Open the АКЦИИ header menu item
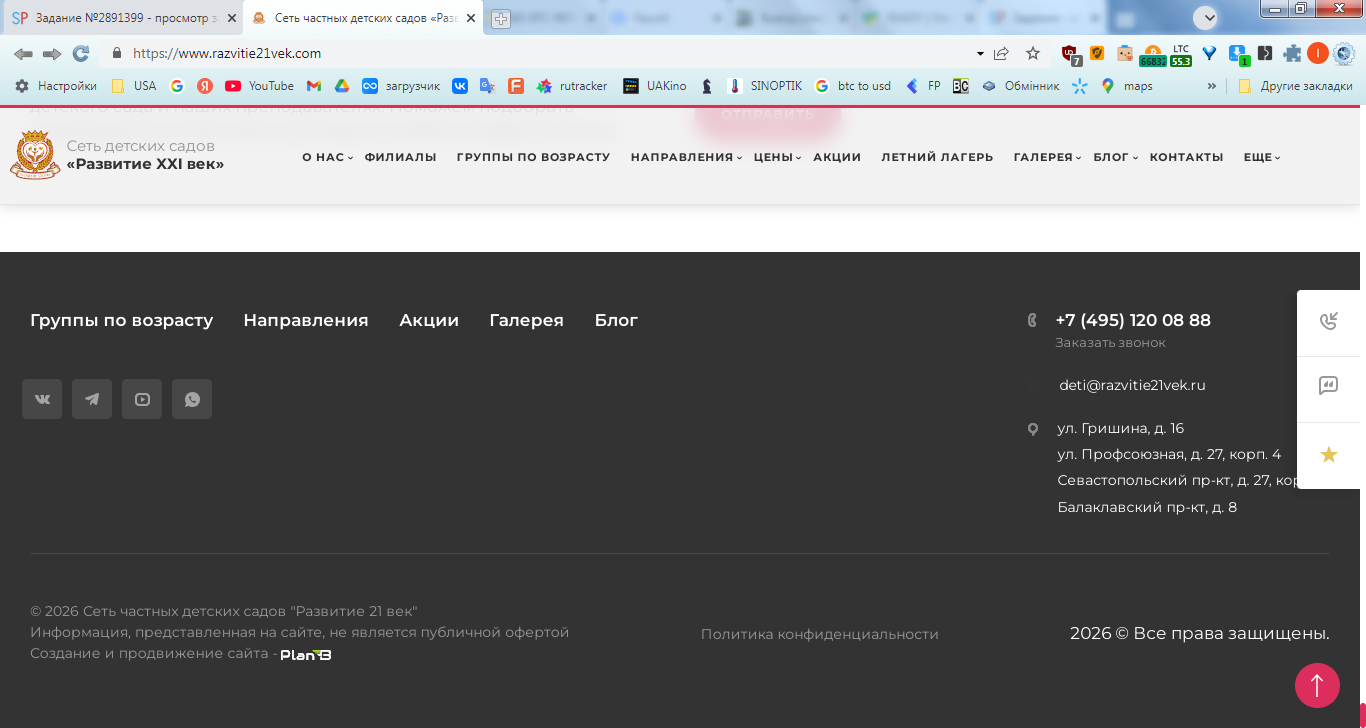Viewport: 1366px width, 728px height. pyautogui.click(x=837, y=157)
